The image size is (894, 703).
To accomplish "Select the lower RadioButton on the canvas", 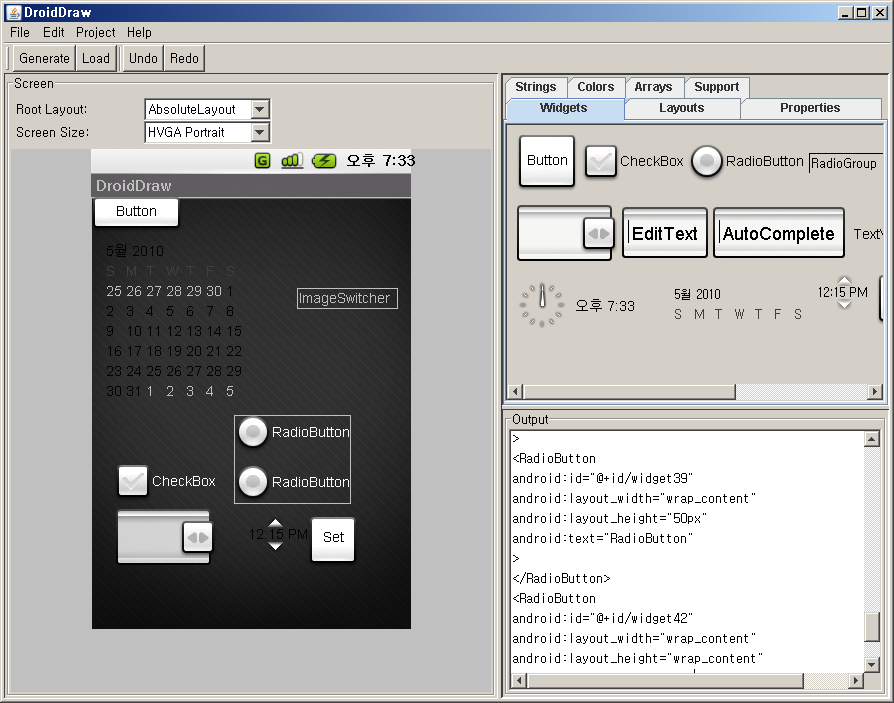I will coord(294,482).
